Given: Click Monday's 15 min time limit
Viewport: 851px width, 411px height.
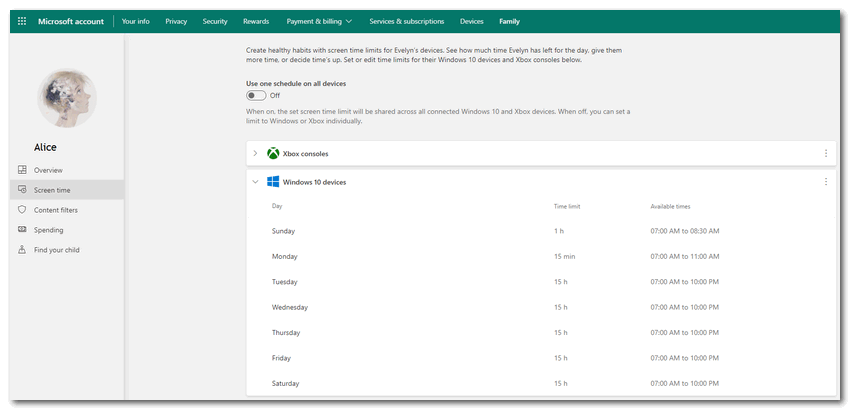Looking at the screenshot, I should (564, 256).
